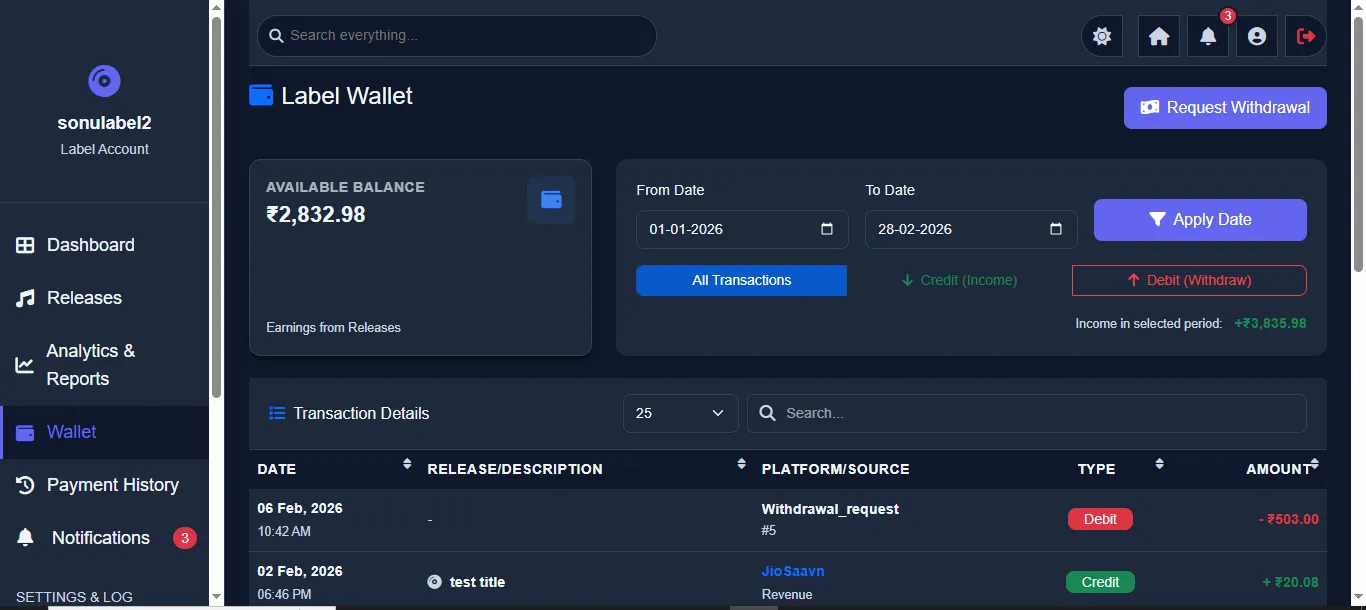Go home via the house icon

tap(1159, 36)
